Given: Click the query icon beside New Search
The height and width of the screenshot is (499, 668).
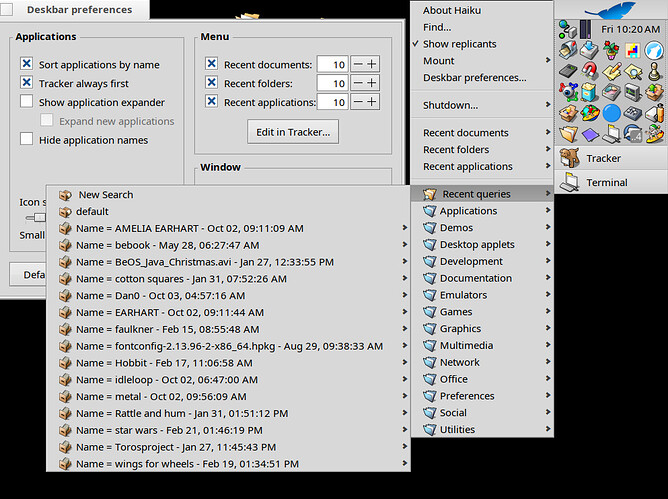Looking at the screenshot, I should pos(65,195).
